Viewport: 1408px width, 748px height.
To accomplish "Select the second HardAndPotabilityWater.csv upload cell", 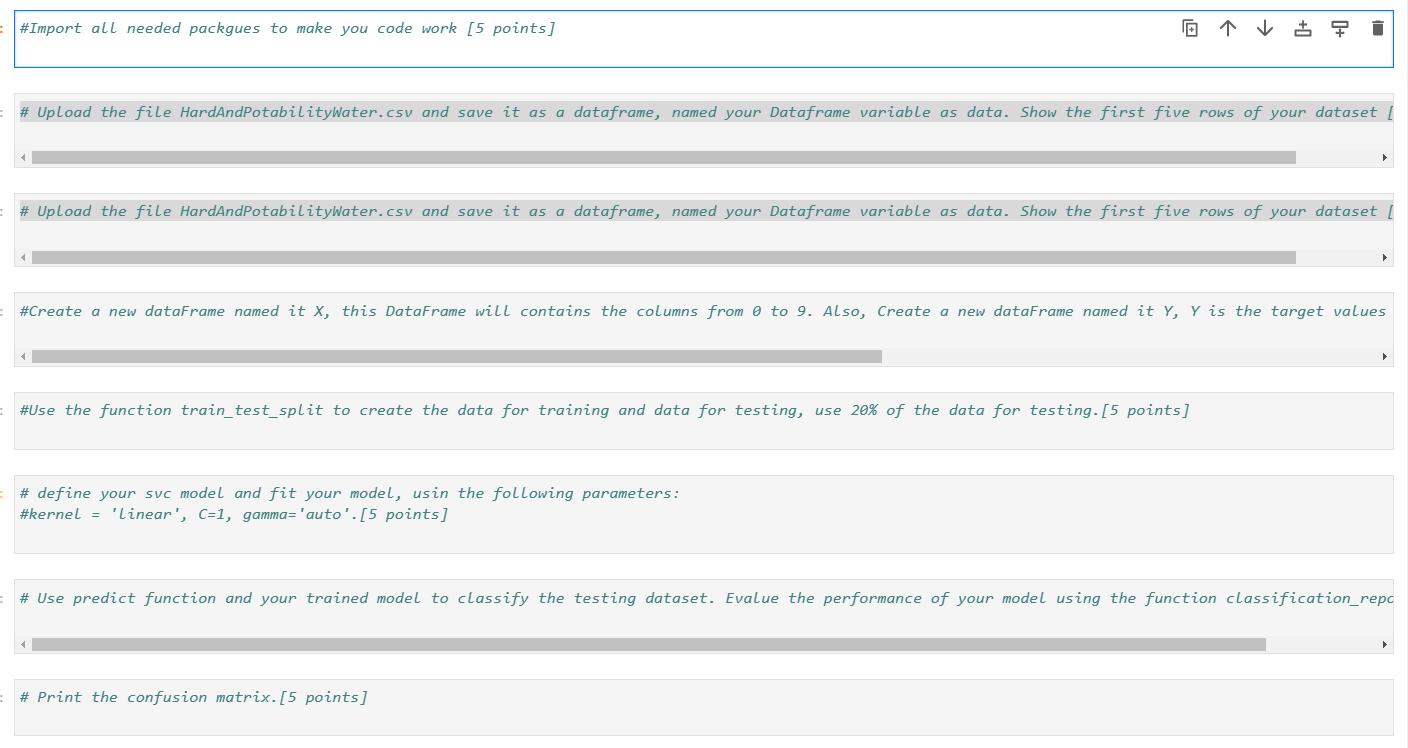I will pos(600,211).
